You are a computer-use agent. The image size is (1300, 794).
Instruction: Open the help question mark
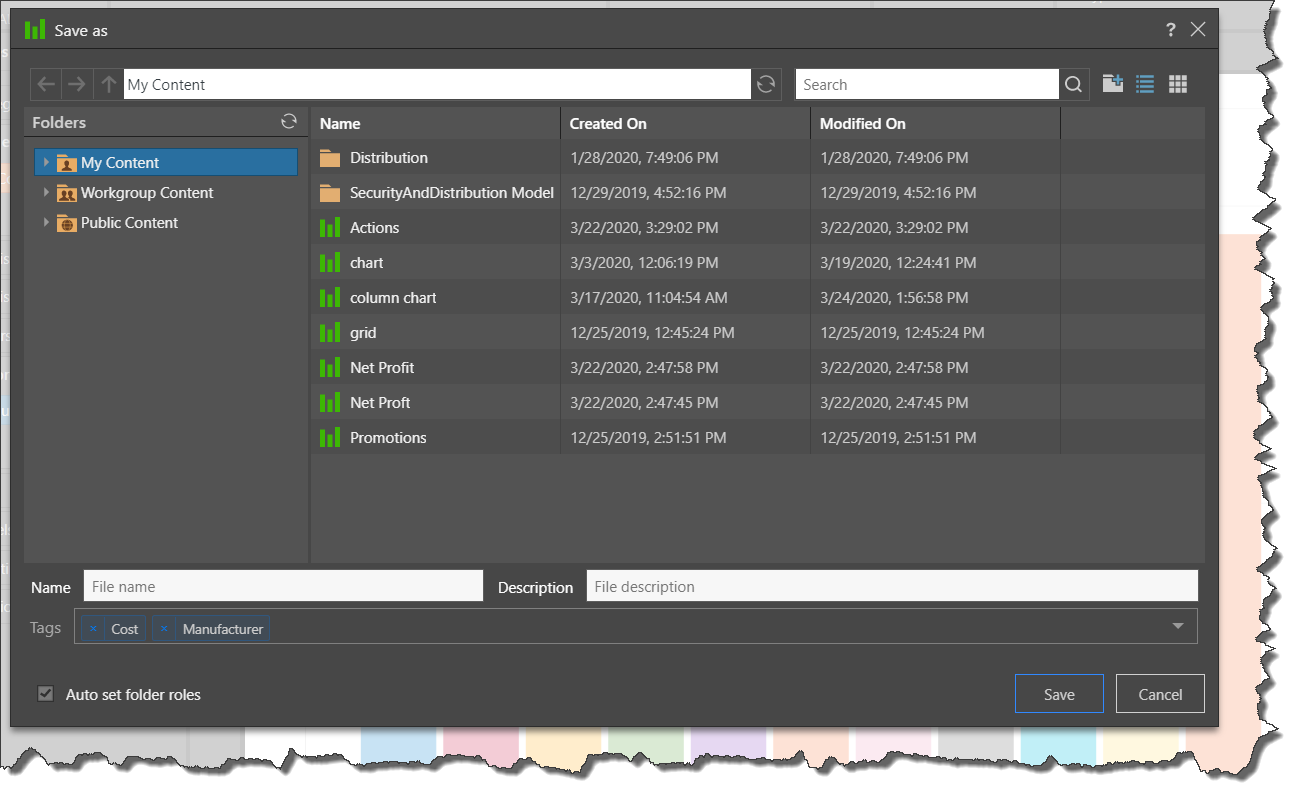[x=1171, y=30]
